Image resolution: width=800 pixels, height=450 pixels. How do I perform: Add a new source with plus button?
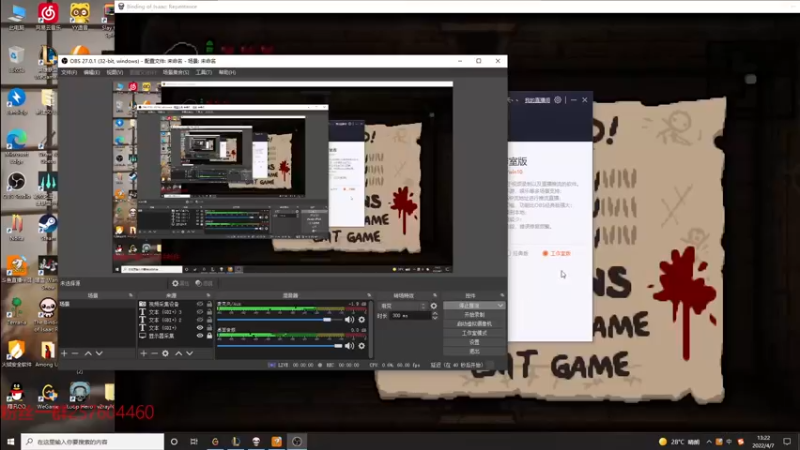point(143,353)
